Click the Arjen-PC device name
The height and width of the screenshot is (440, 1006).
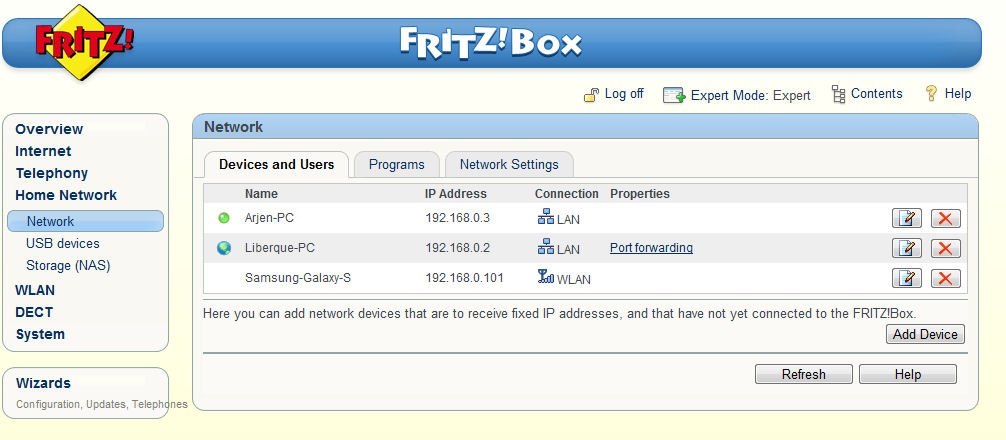point(269,218)
